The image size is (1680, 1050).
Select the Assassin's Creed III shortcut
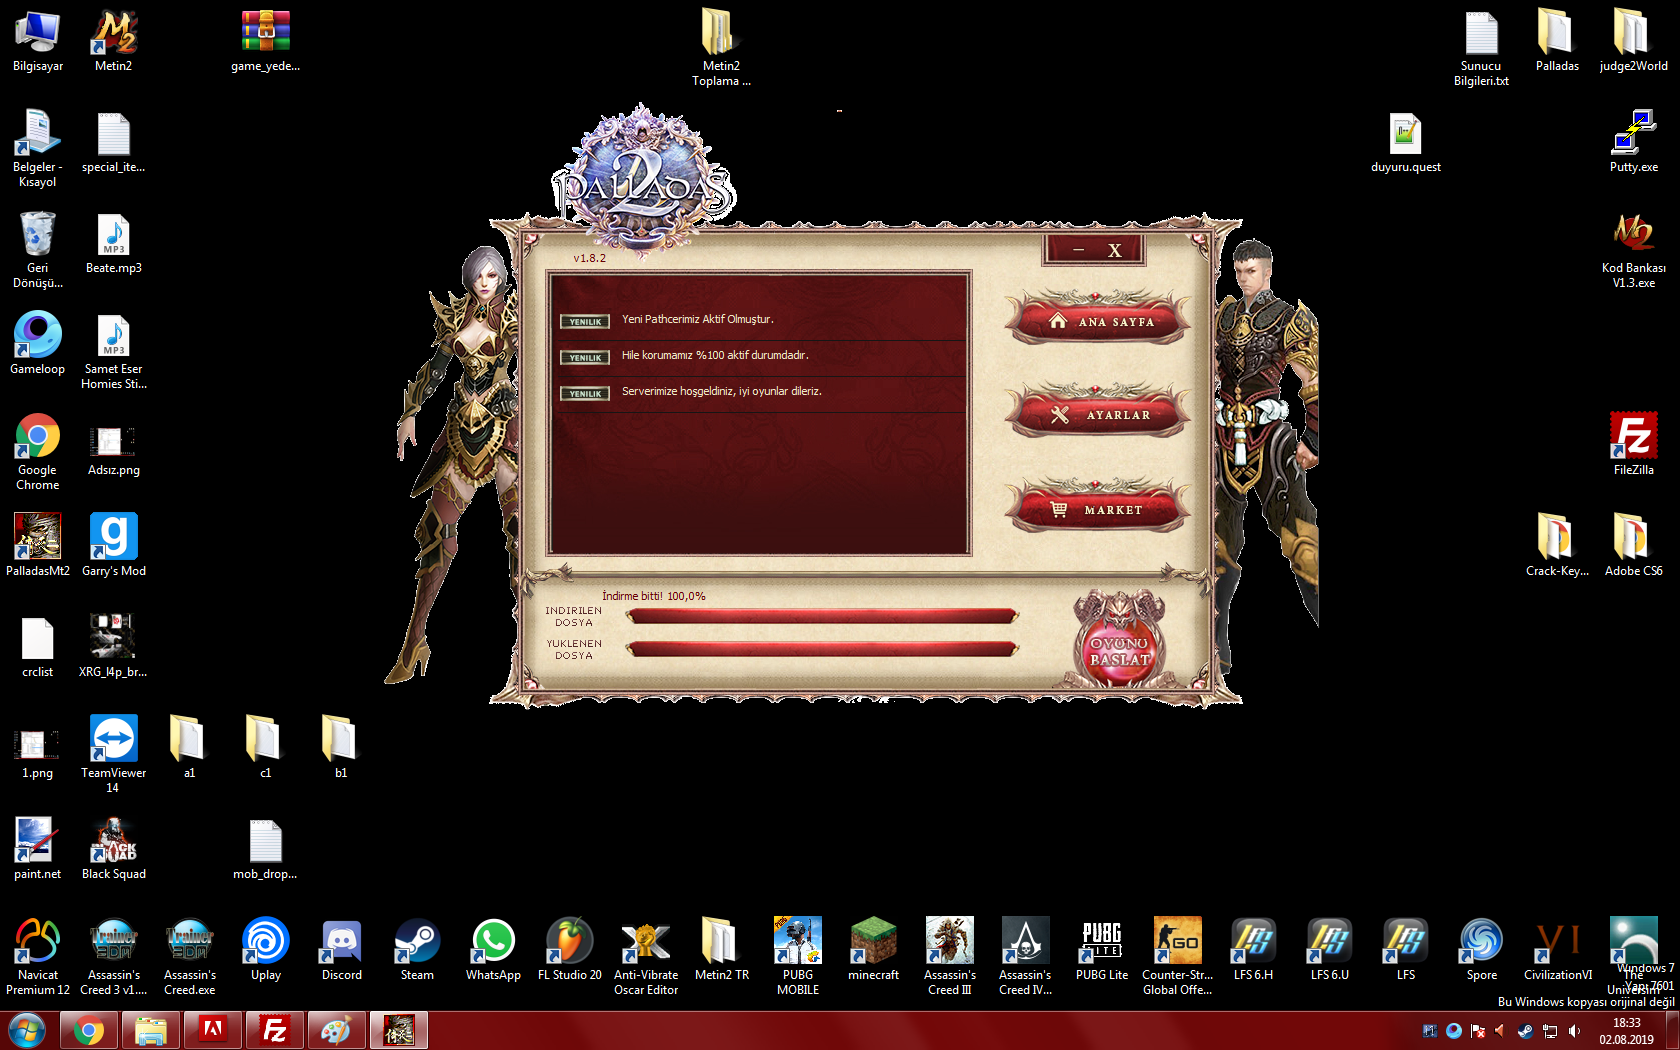click(949, 957)
